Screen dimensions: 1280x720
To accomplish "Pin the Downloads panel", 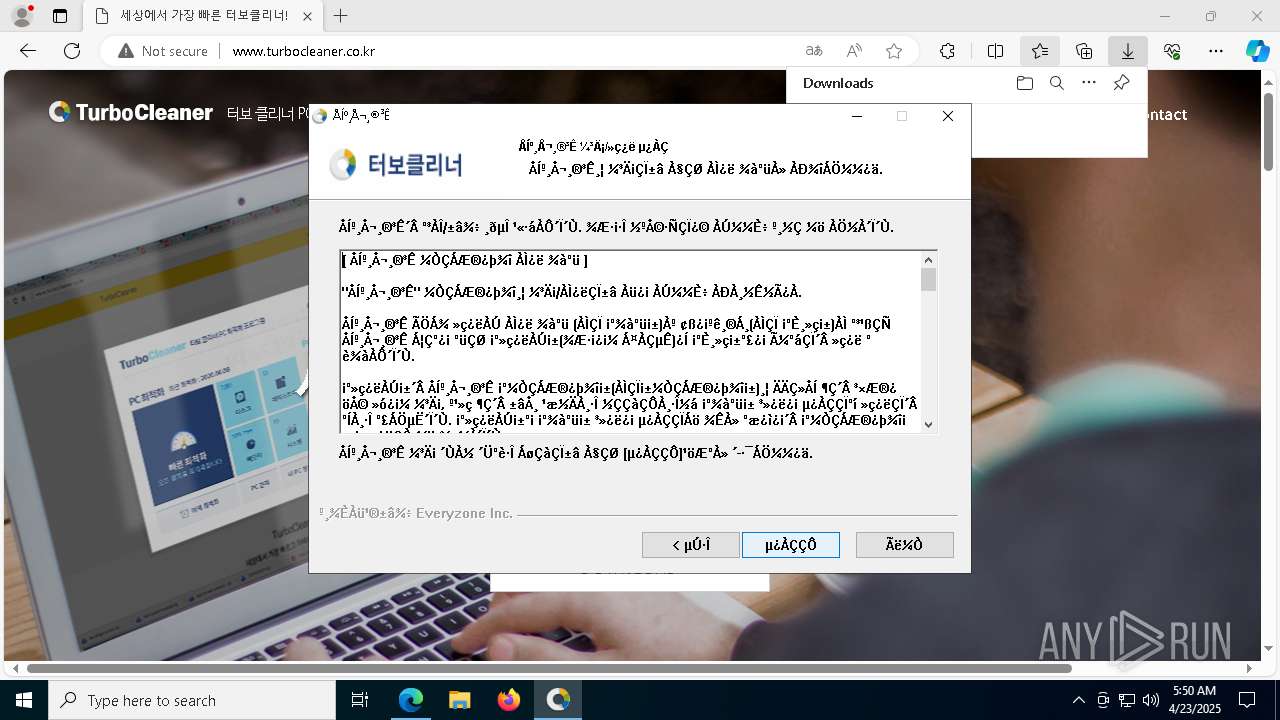I will point(1121,83).
